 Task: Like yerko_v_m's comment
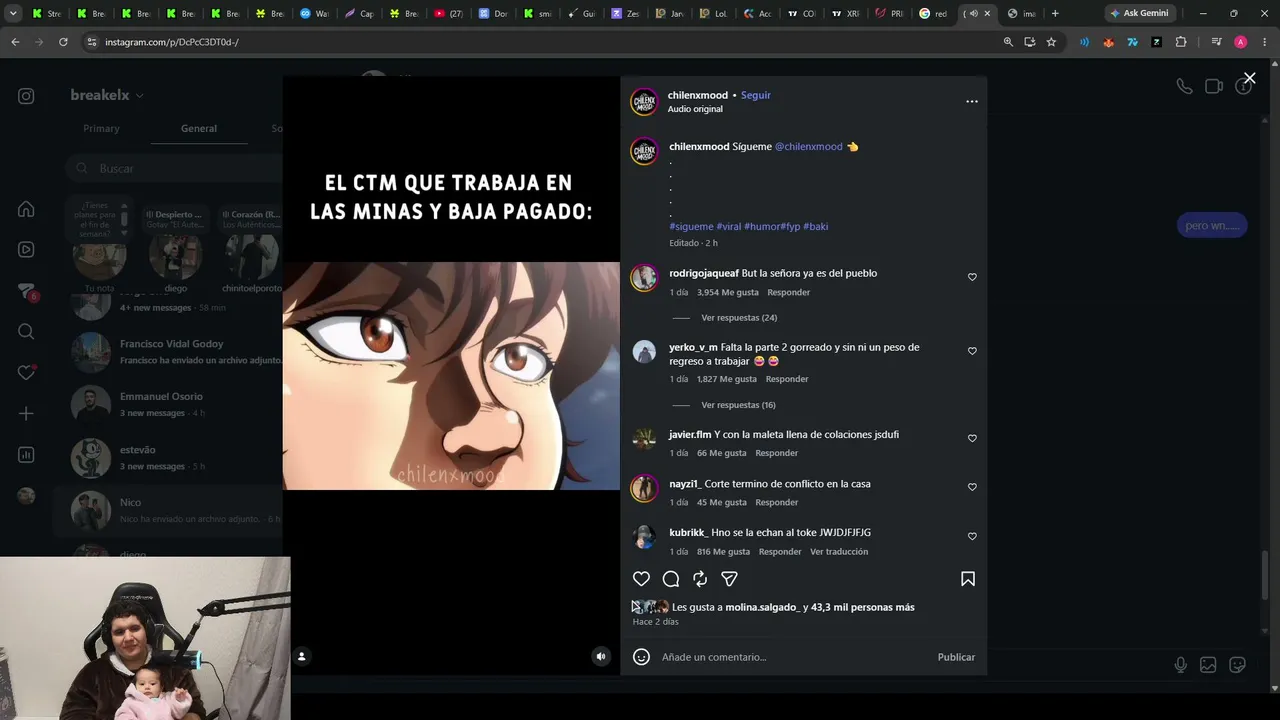click(972, 351)
